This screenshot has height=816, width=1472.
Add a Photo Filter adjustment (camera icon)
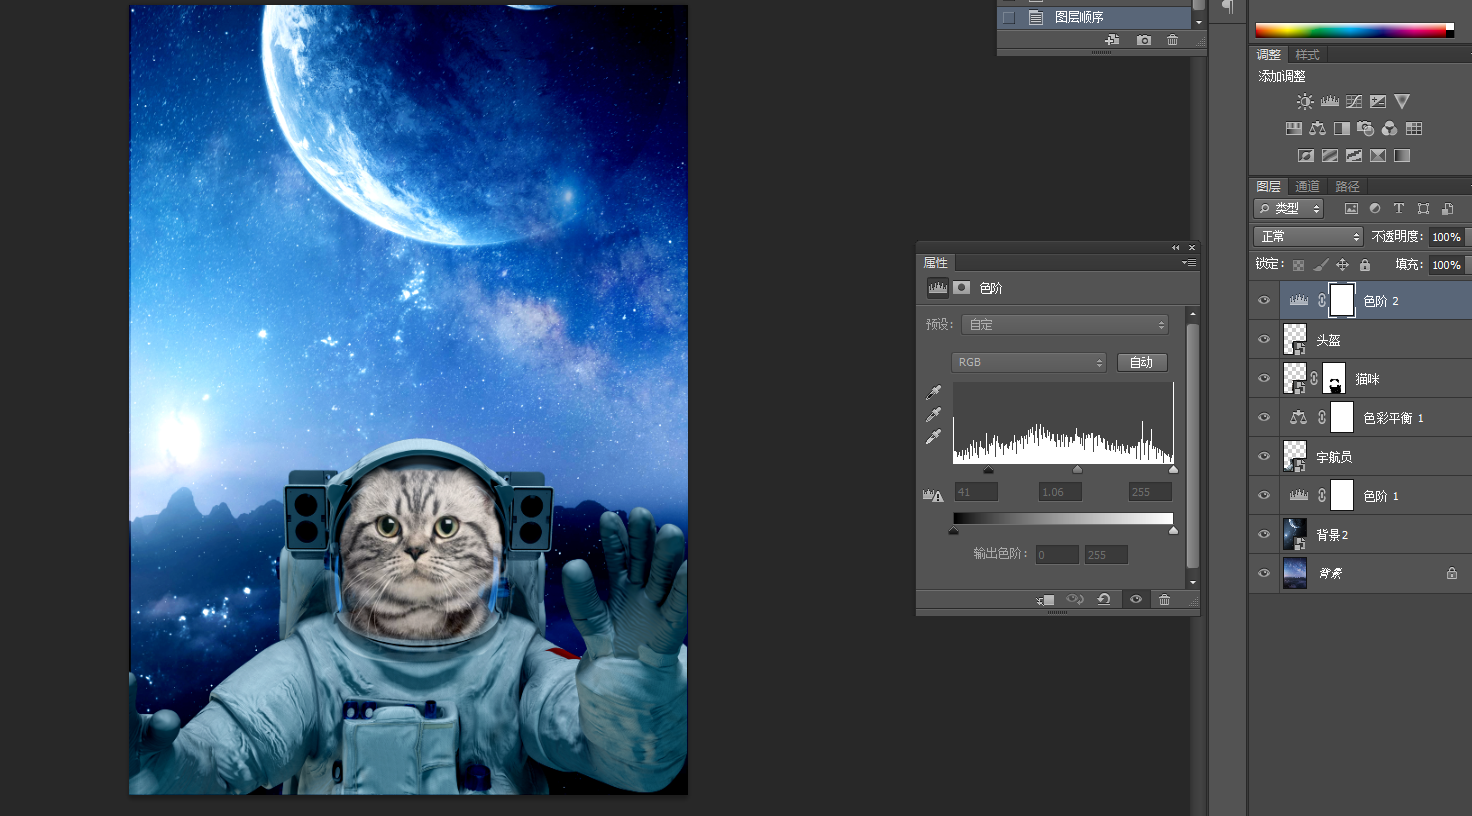[1366, 129]
